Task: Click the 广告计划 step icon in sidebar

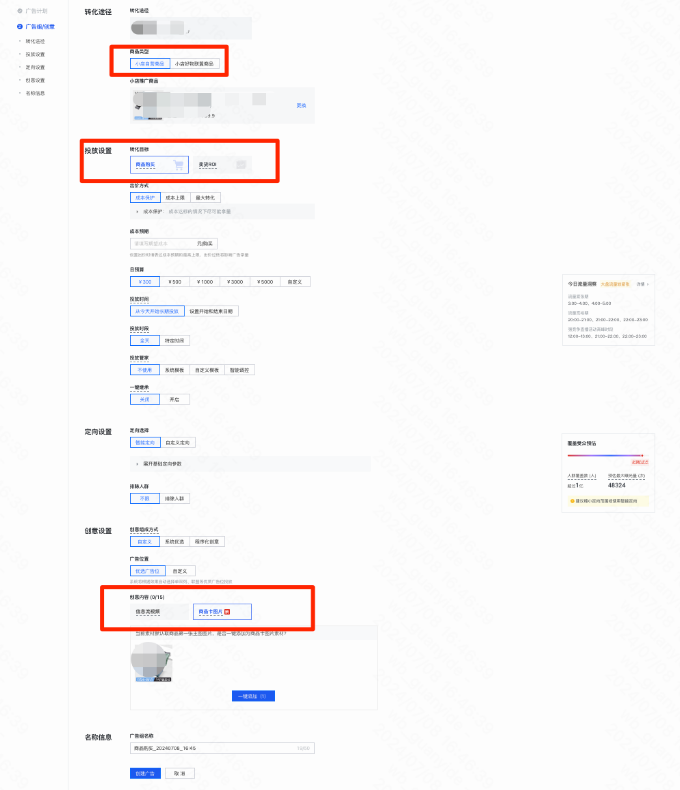Action: [x=20, y=10]
